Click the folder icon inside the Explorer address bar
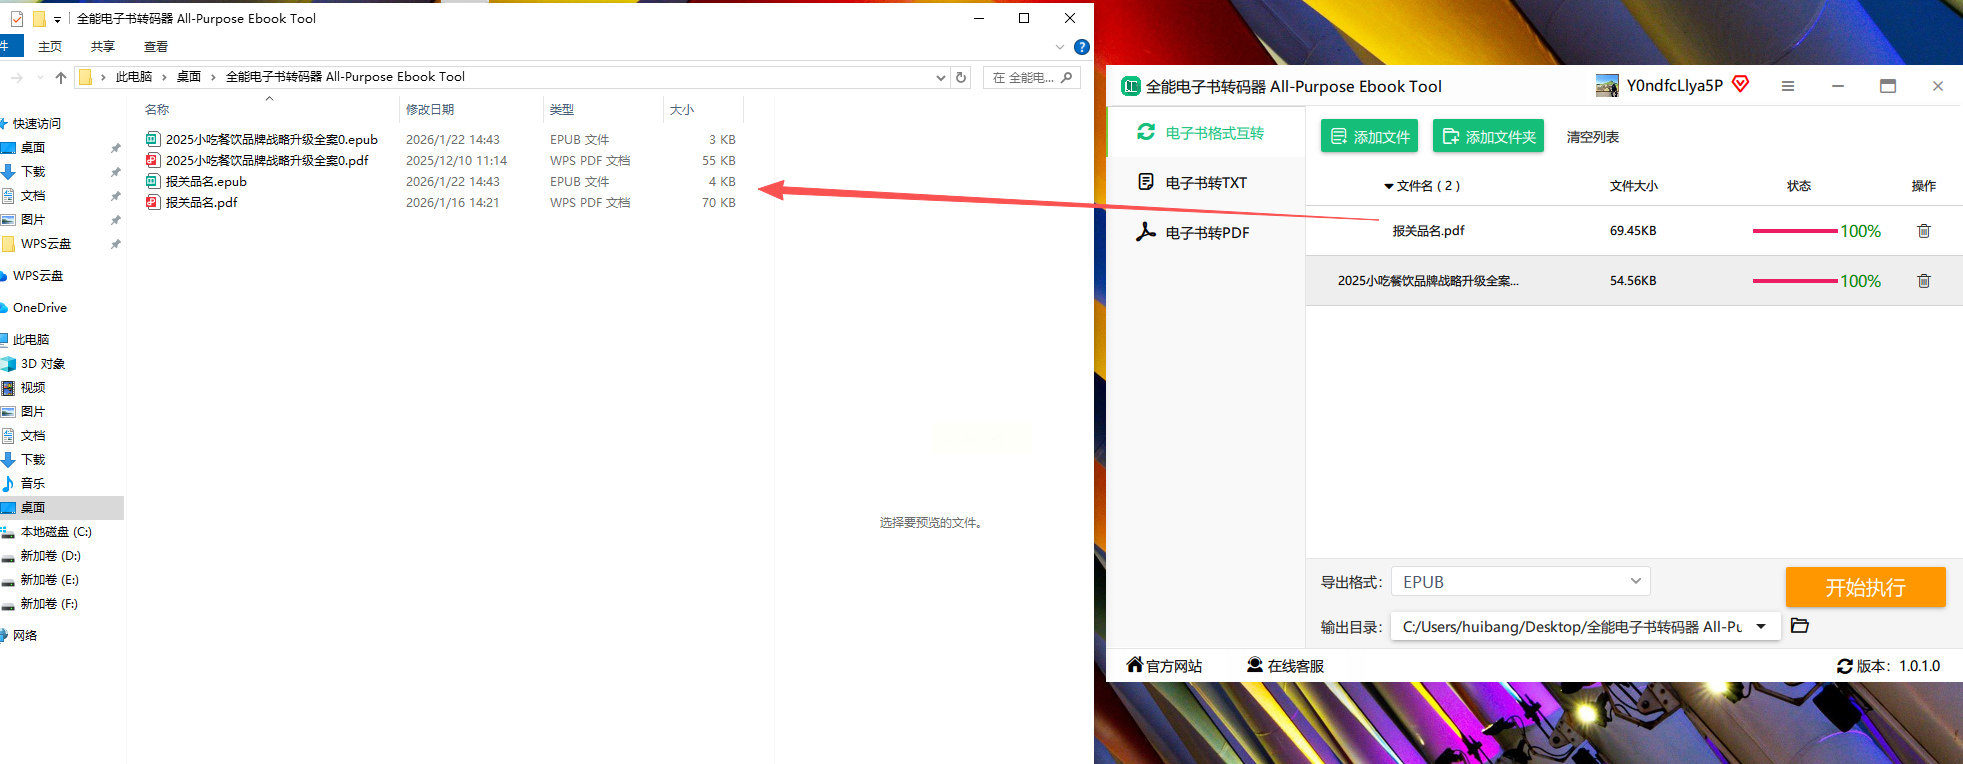Screen dimensions: 1963x764 click(x=86, y=77)
